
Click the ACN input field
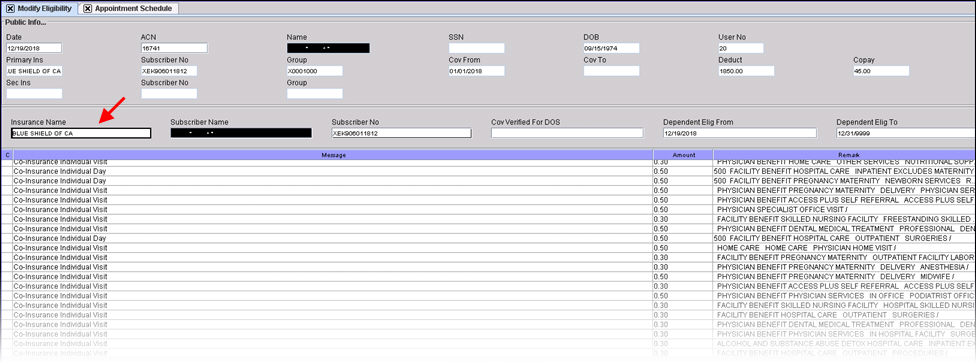pyautogui.click(x=174, y=48)
